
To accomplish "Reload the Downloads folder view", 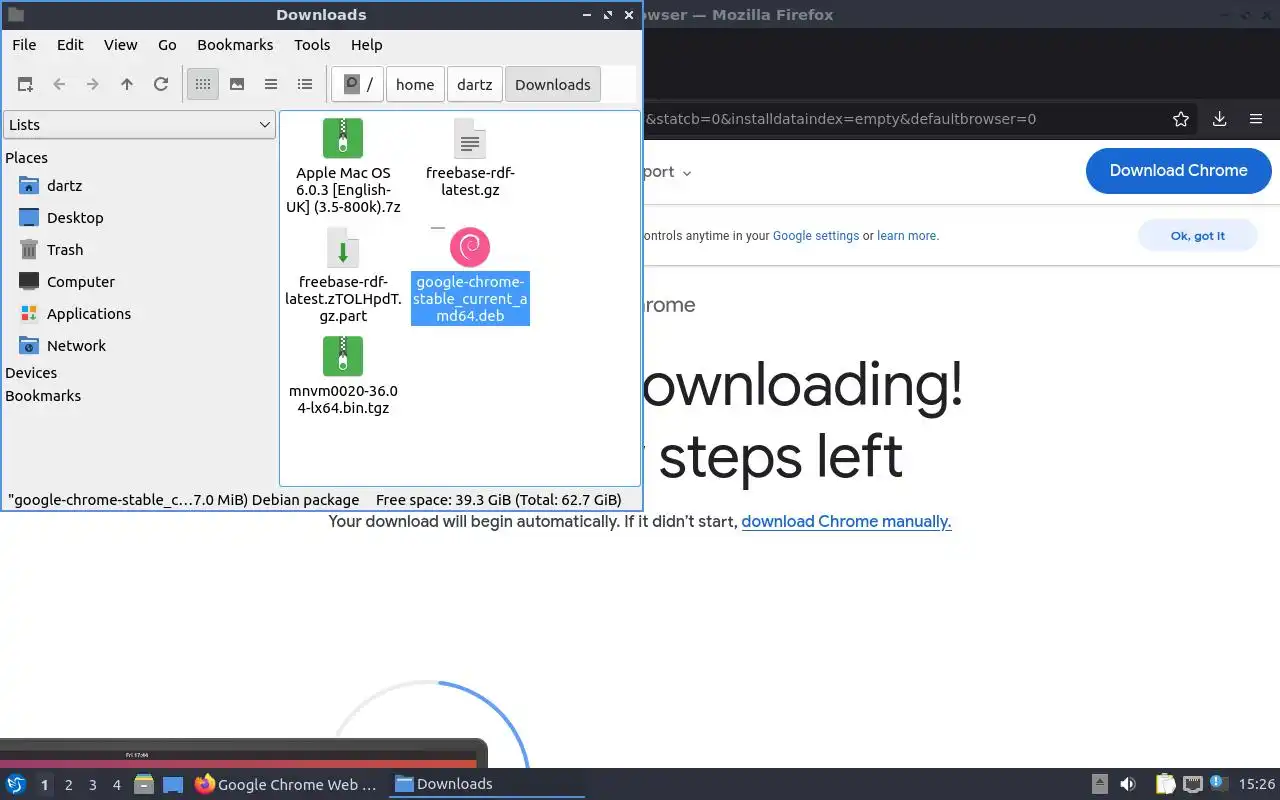I will tap(161, 84).
